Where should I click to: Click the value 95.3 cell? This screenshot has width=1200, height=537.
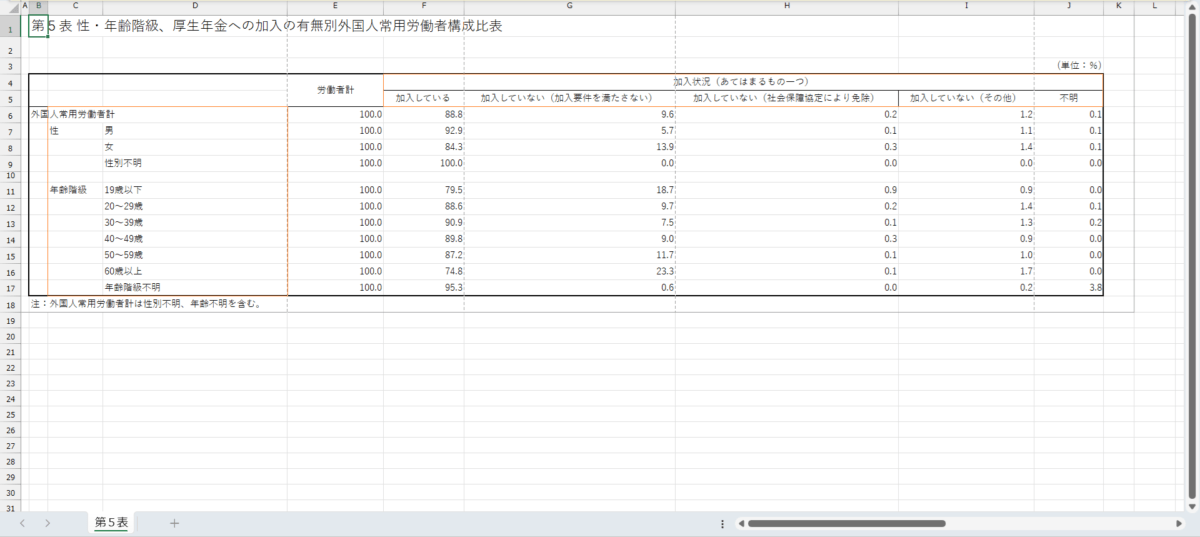click(423, 287)
